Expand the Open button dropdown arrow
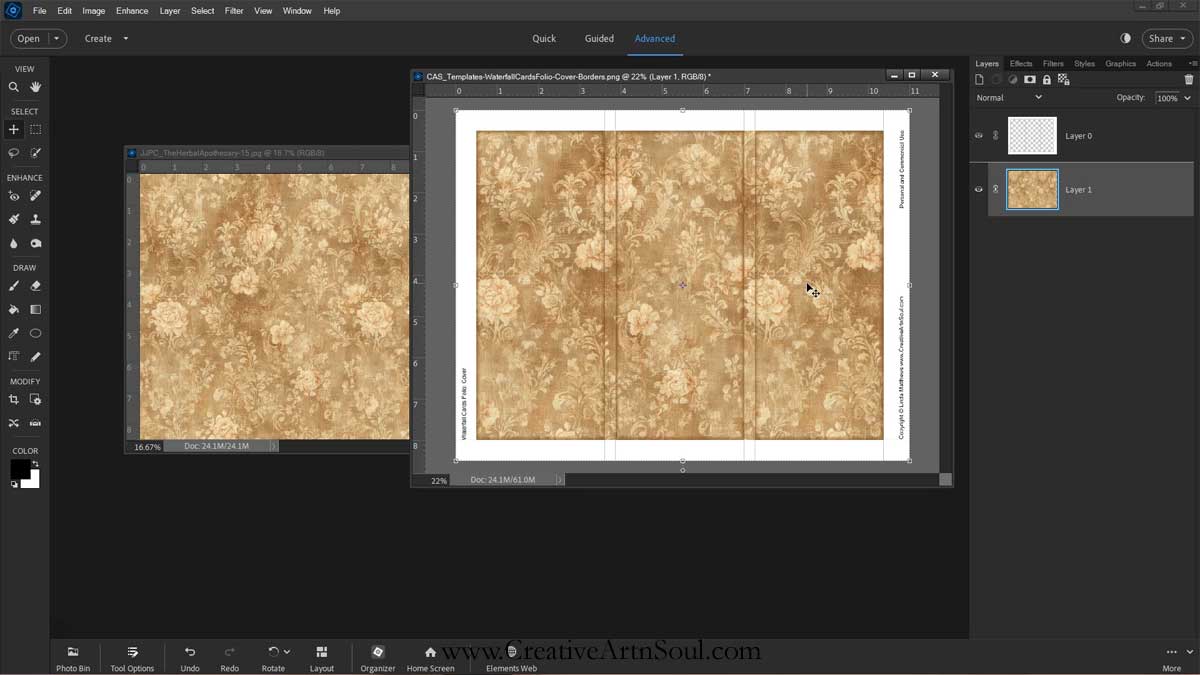1200x675 pixels. point(56,38)
